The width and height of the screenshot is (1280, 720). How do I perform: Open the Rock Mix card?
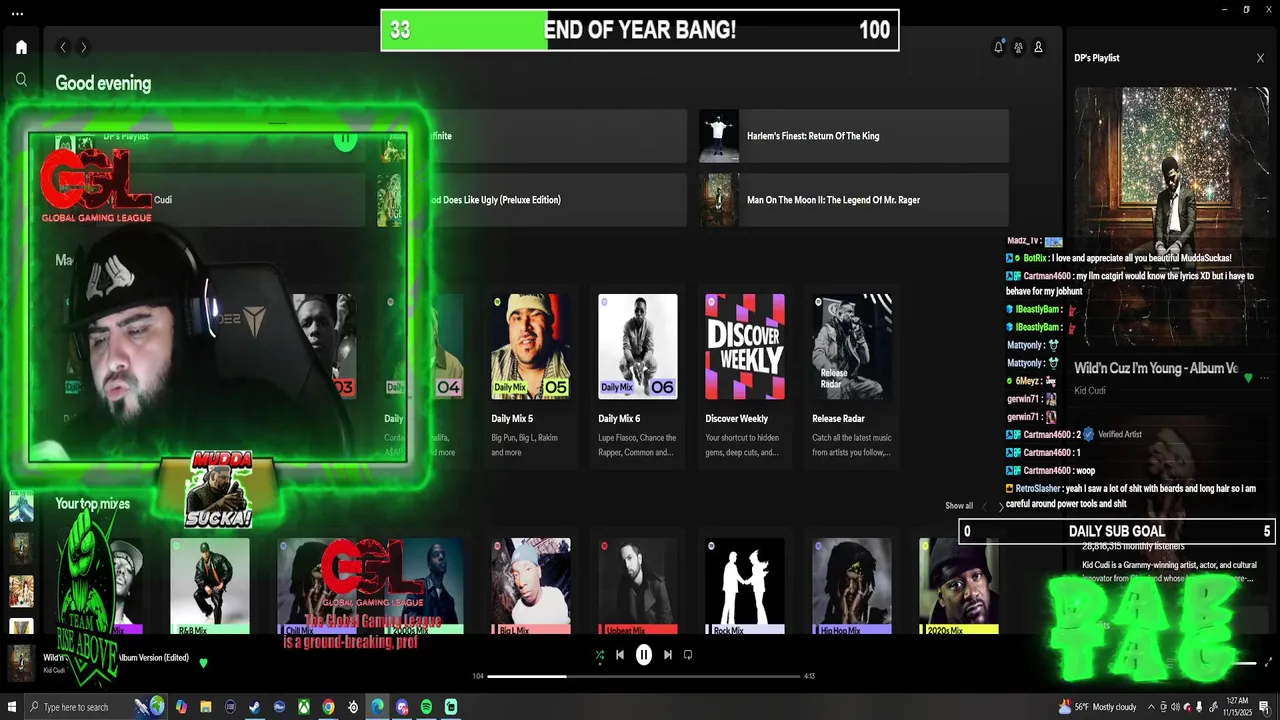click(x=745, y=586)
